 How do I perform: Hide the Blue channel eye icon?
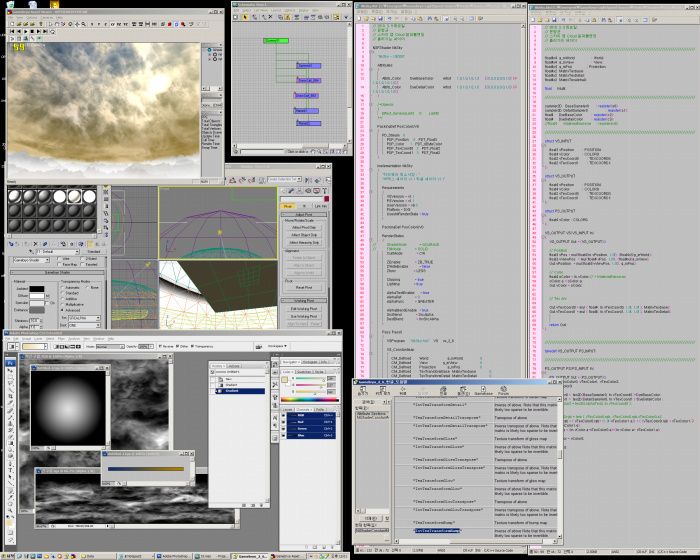[283, 435]
